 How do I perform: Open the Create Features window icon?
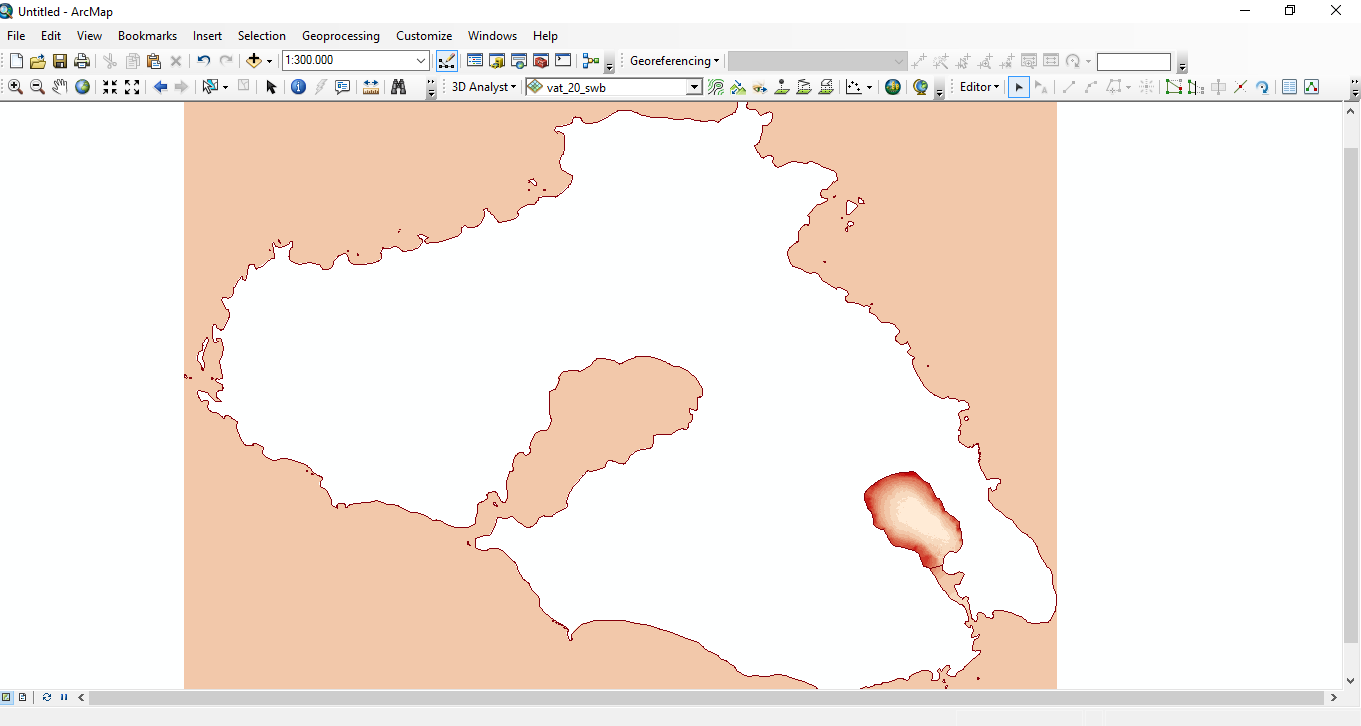click(1311, 87)
